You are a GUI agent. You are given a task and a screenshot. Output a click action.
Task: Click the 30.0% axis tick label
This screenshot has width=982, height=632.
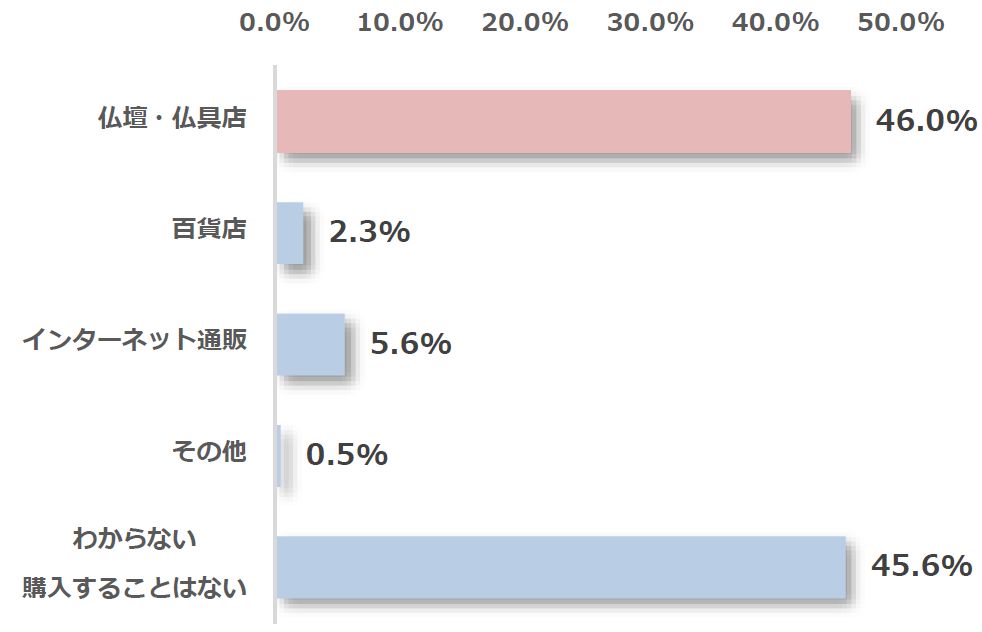[650, 23]
